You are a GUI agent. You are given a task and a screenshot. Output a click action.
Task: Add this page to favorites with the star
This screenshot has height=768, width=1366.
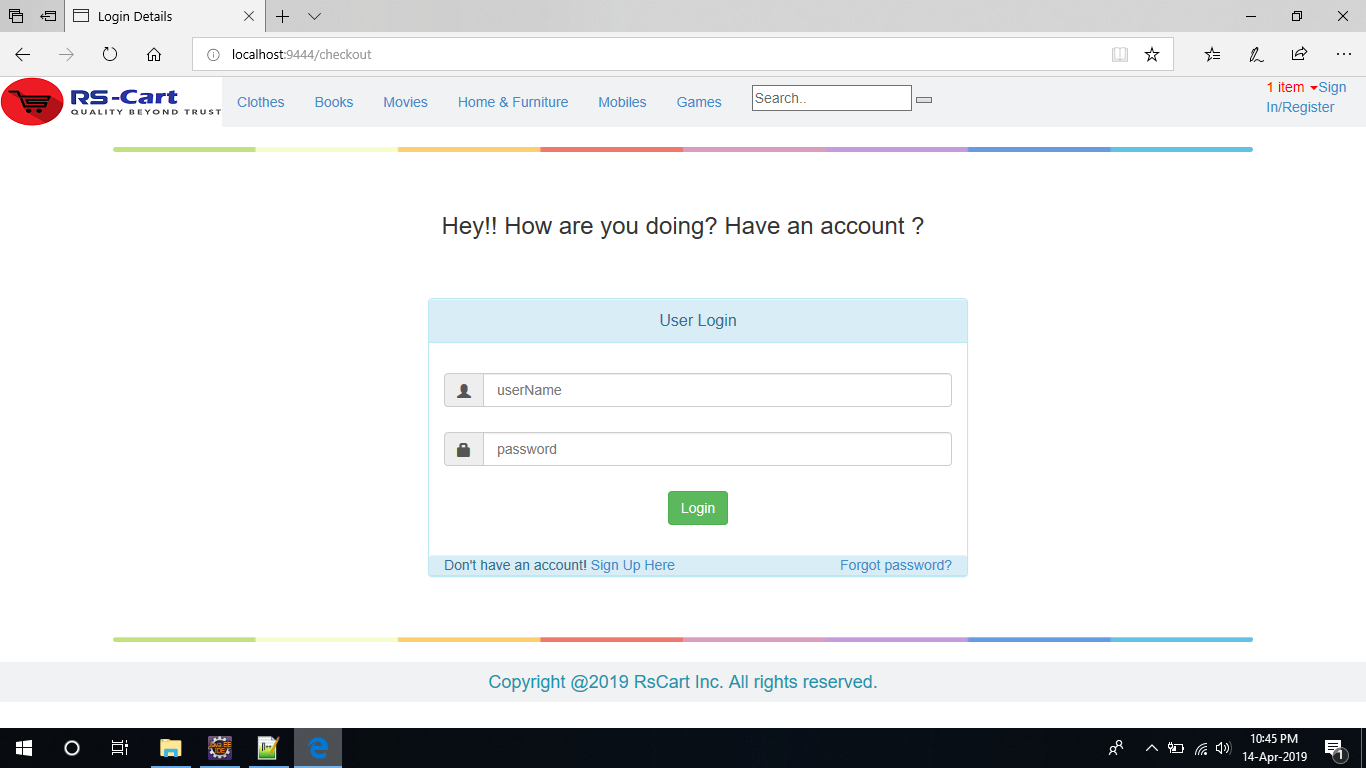pos(1152,55)
